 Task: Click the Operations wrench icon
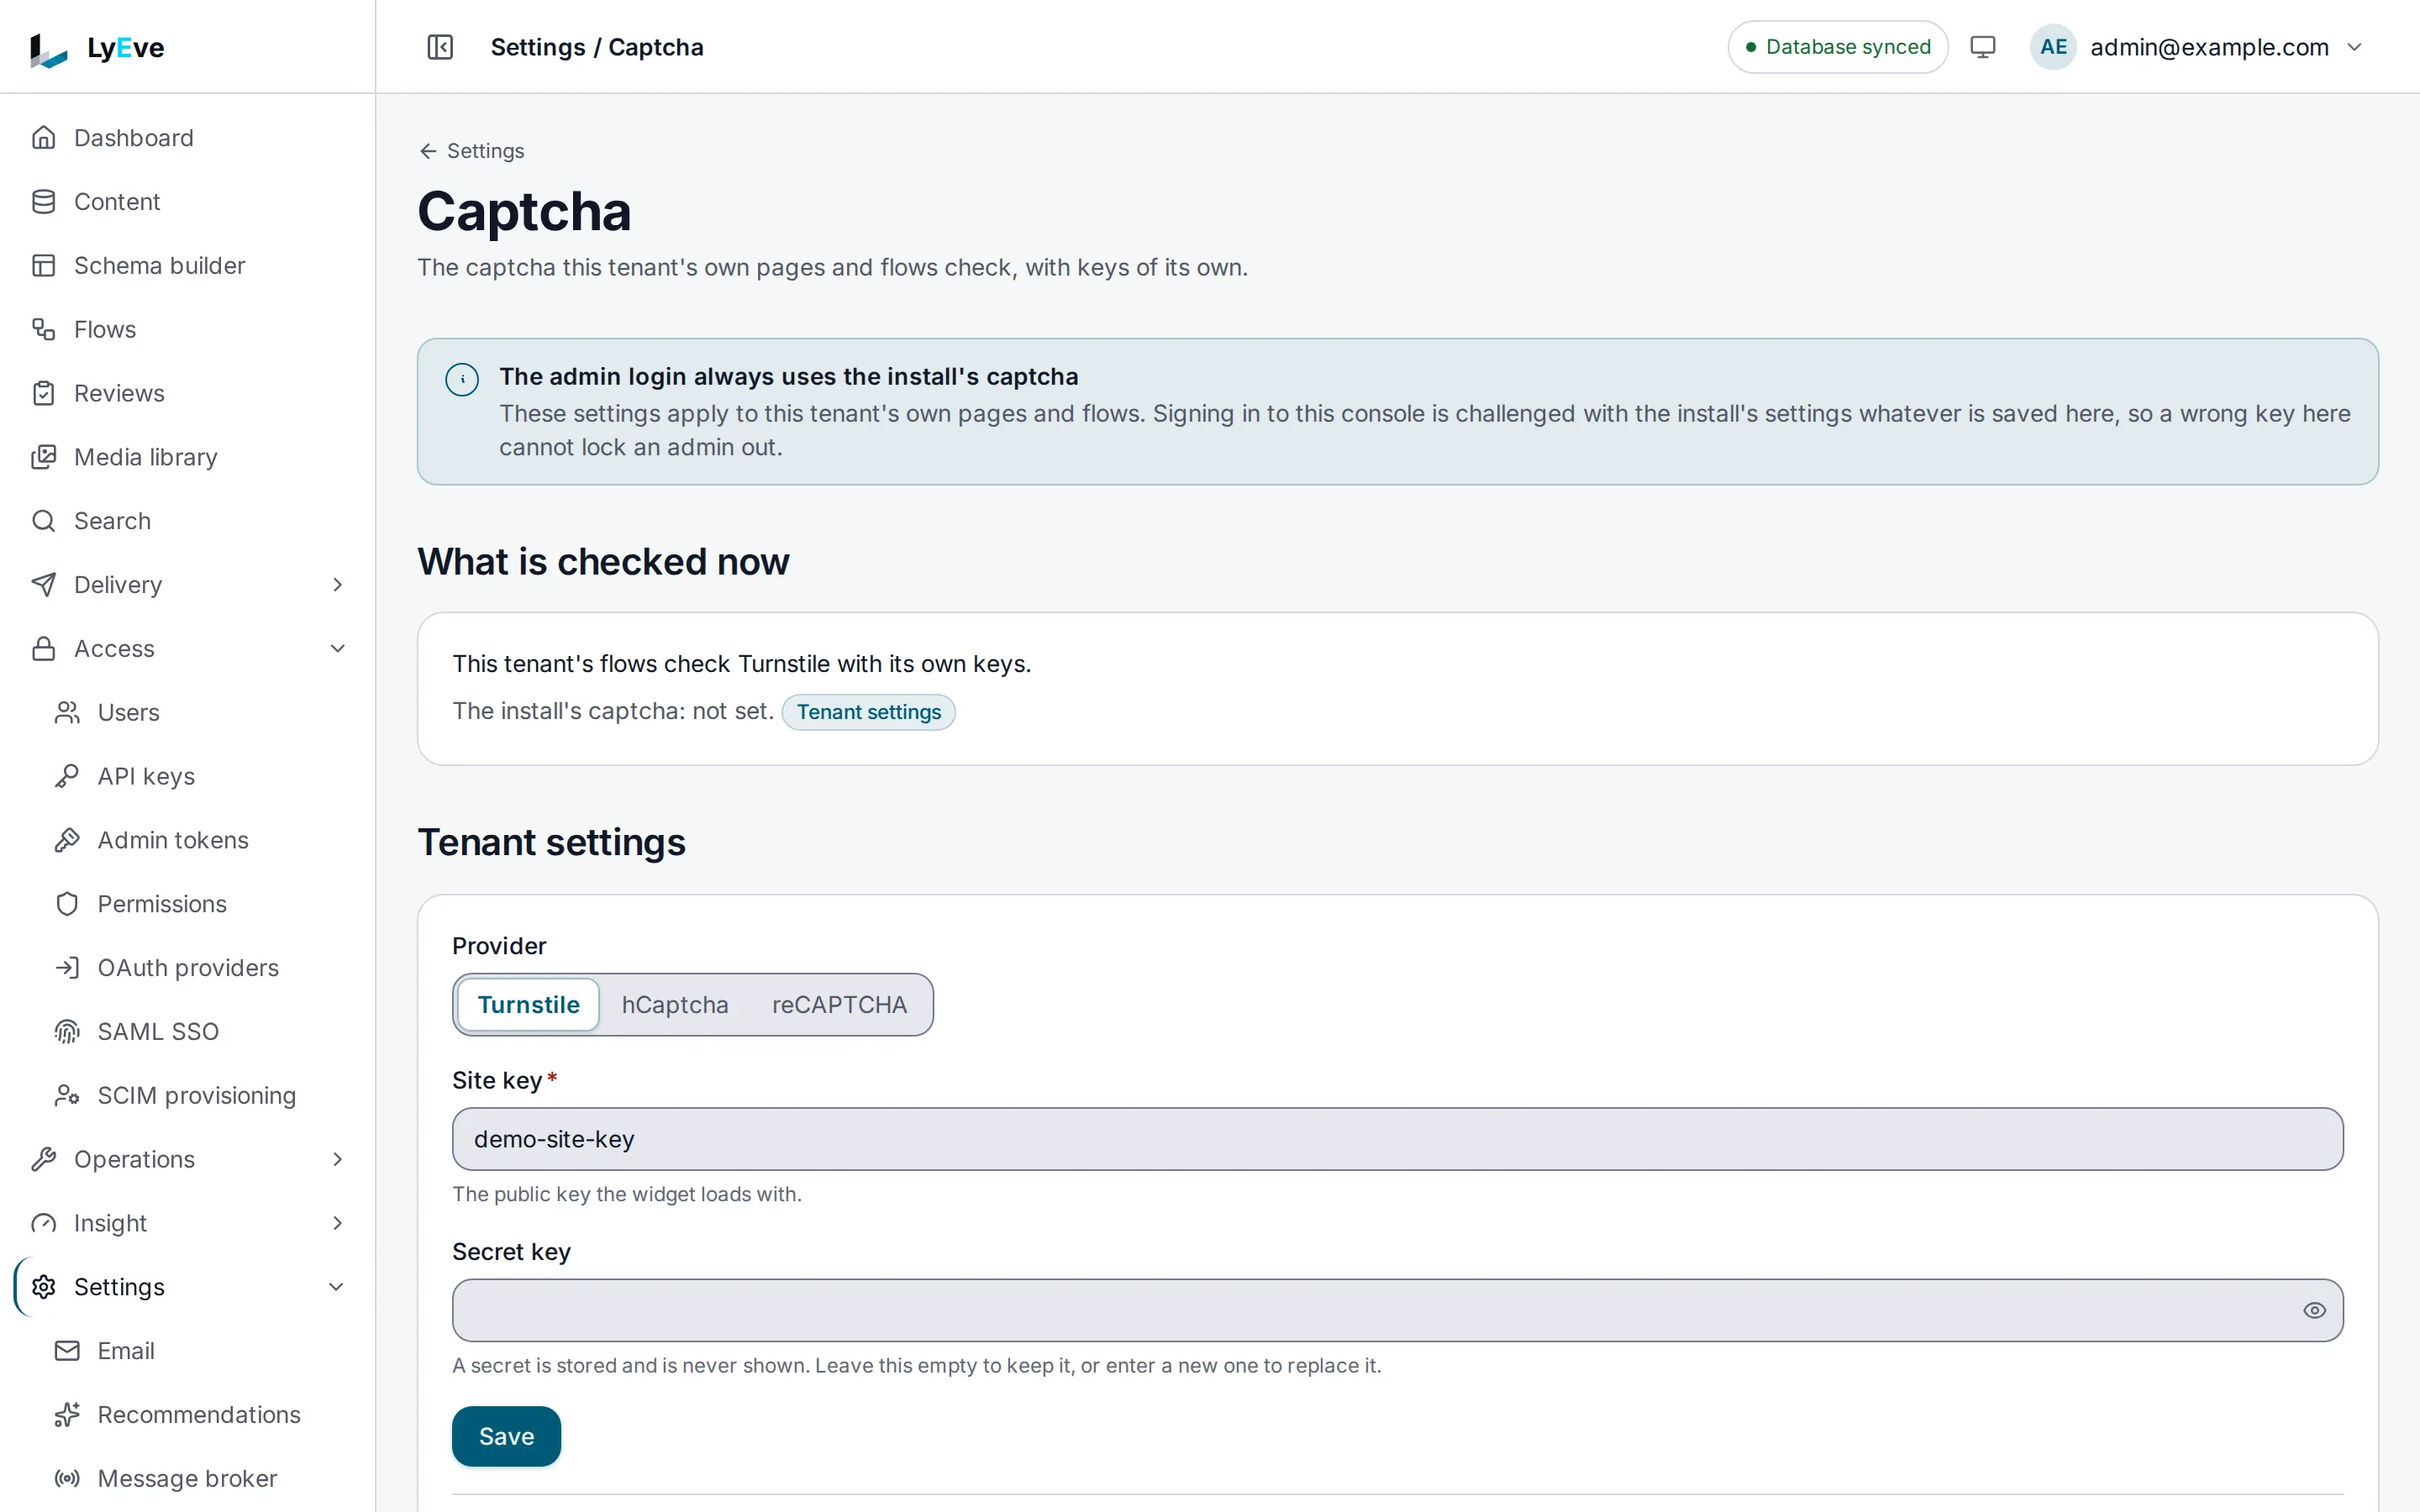[x=43, y=1160]
